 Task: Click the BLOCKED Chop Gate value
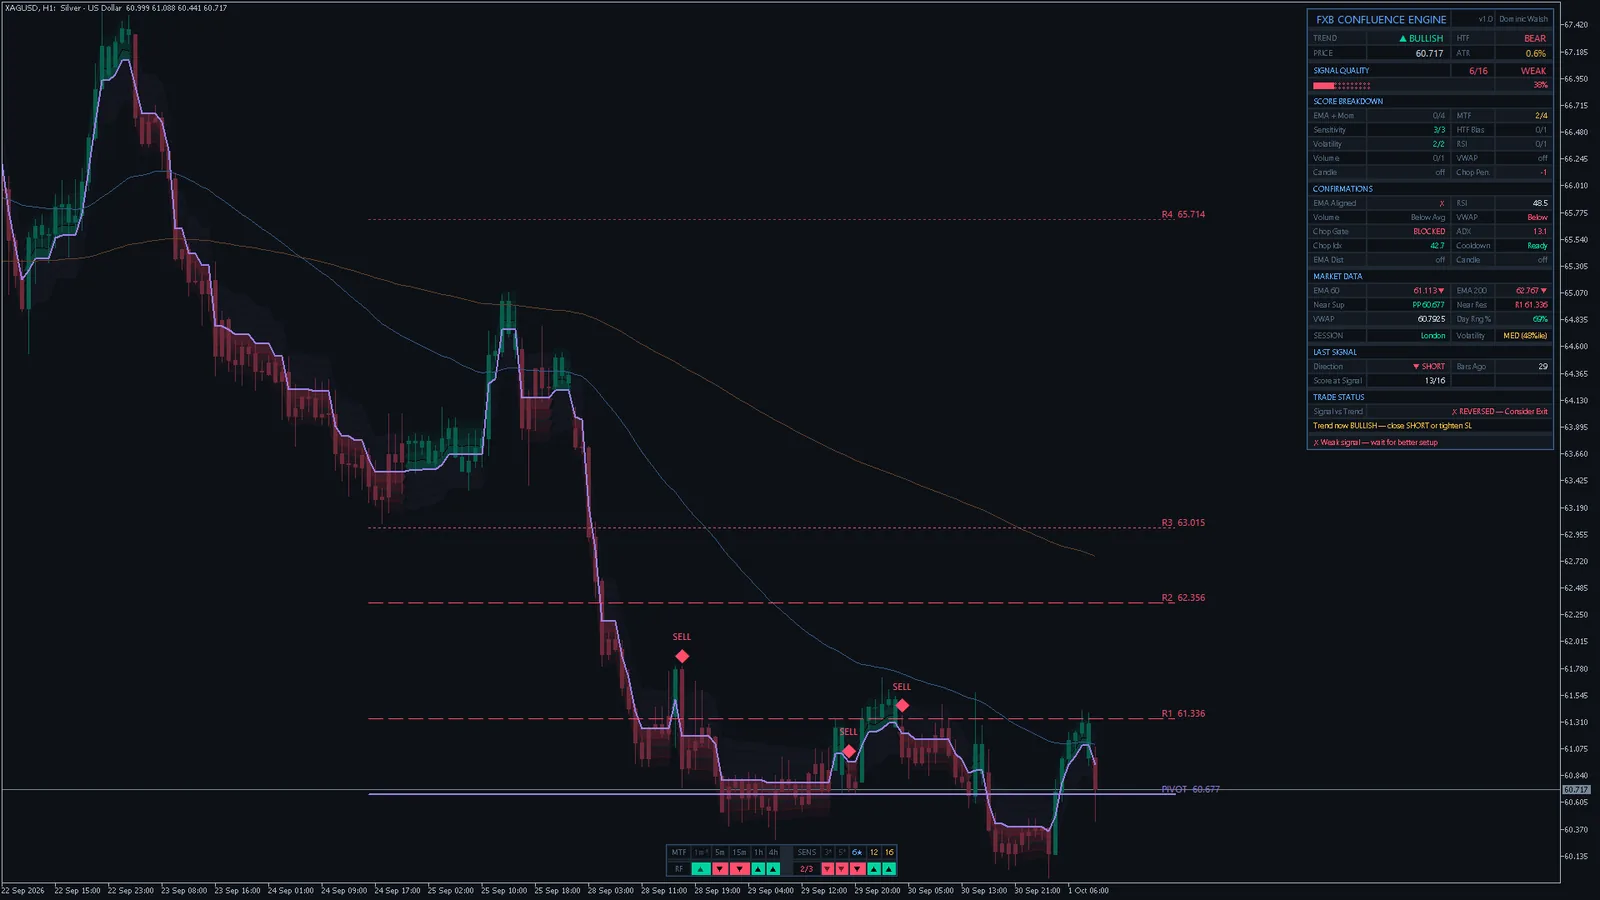click(x=1429, y=232)
